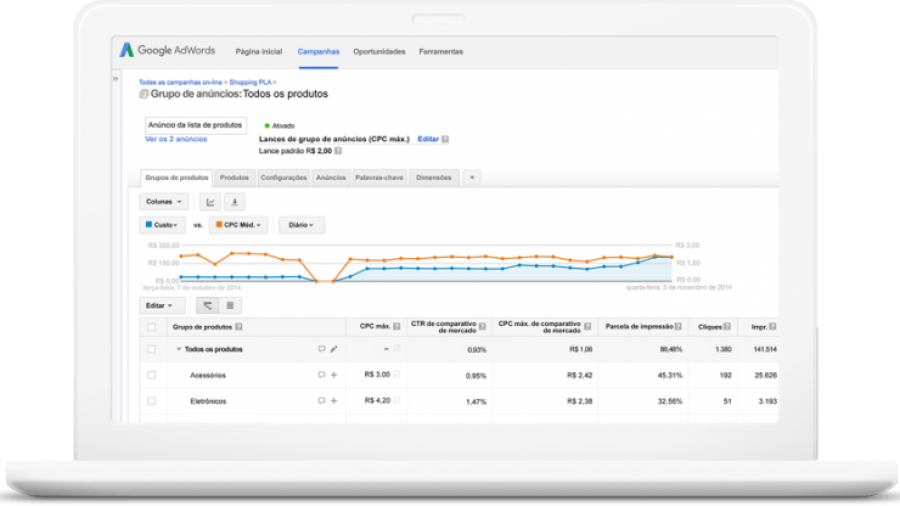This screenshot has height=506, width=900.
Task: Expand the left sidebar chevron
Action: 115,79
